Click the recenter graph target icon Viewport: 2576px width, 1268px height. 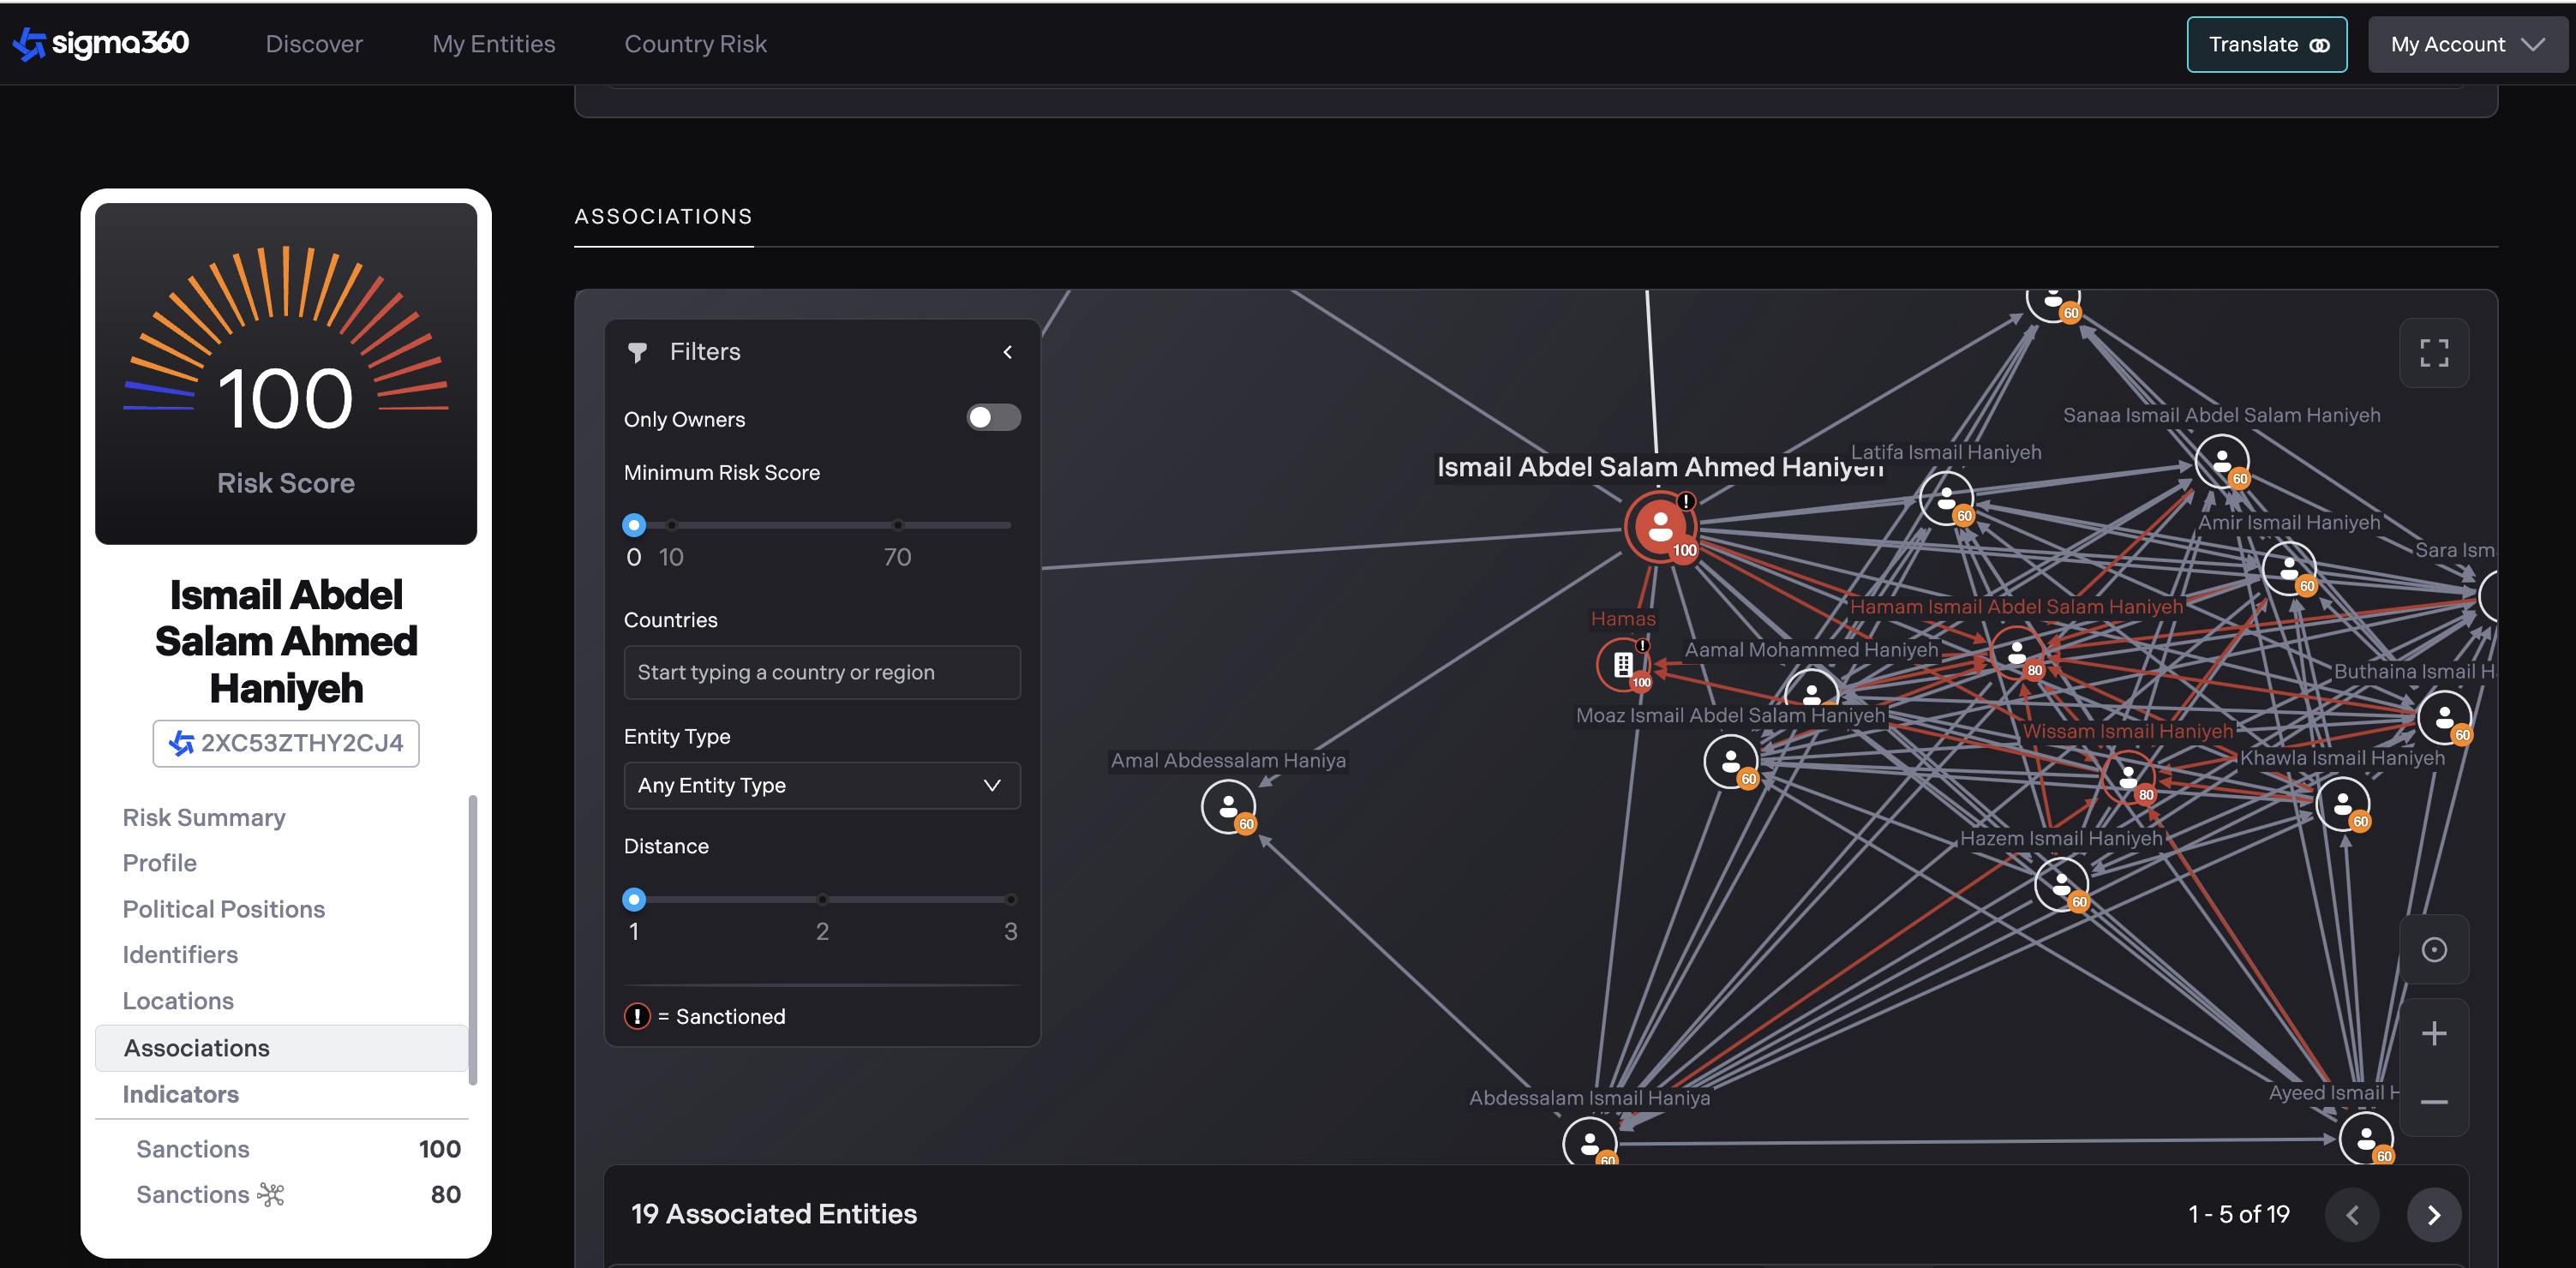[2433, 949]
